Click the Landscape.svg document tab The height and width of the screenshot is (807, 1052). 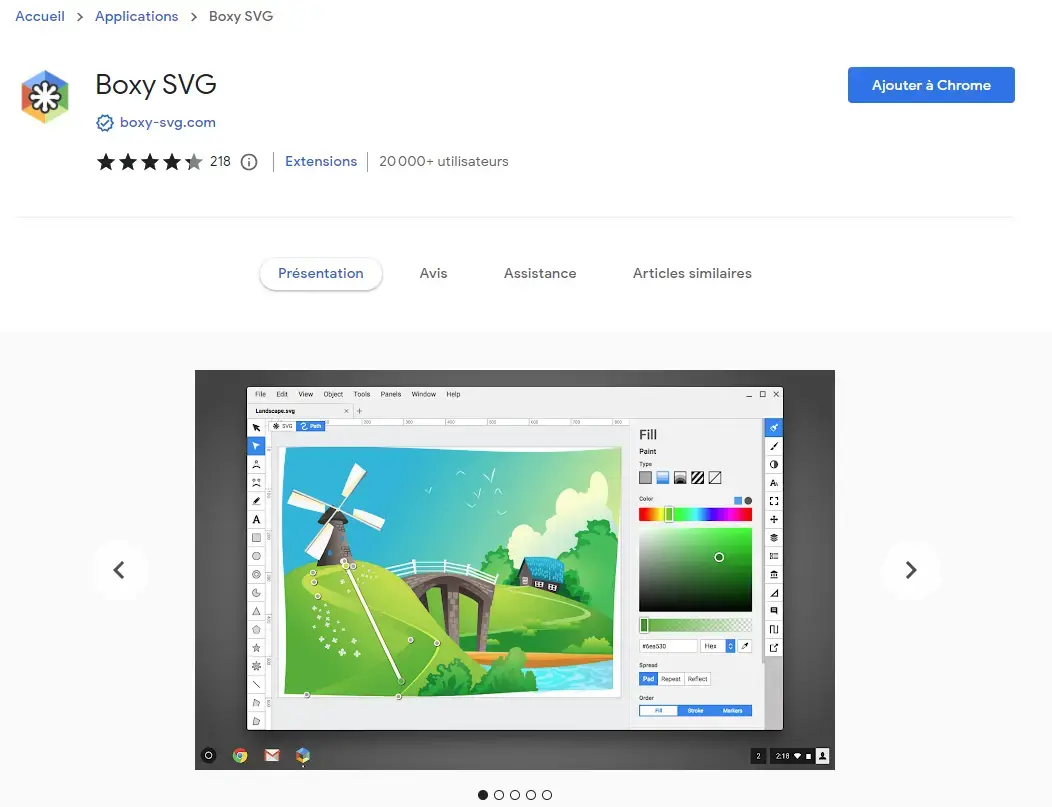click(x=299, y=411)
